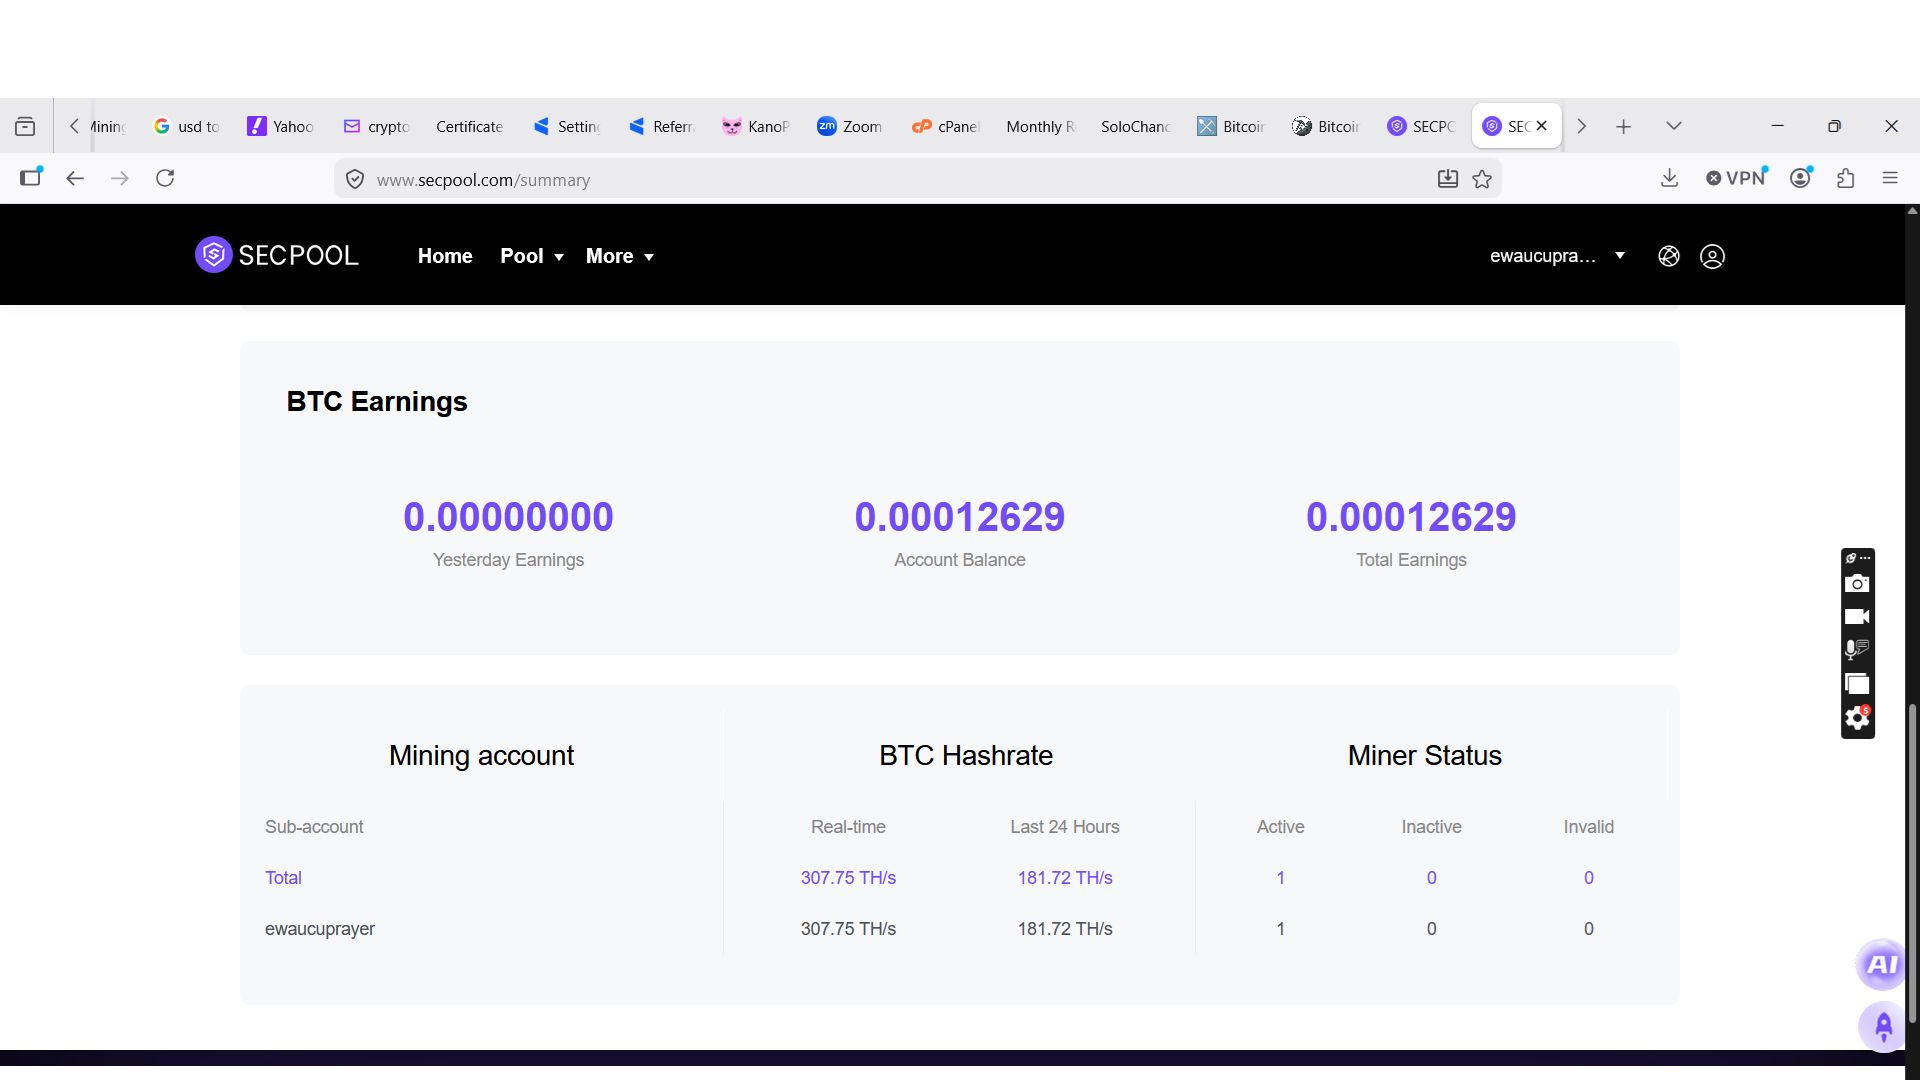Open the AI assistant floating button

[x=1882, y=964]
